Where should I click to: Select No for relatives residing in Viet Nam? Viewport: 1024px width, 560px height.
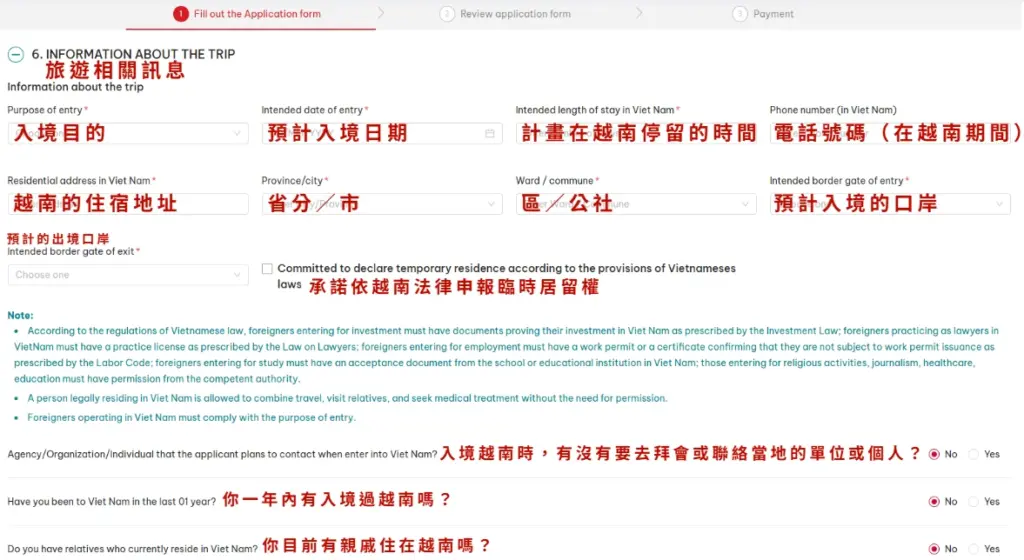[934, 549]
